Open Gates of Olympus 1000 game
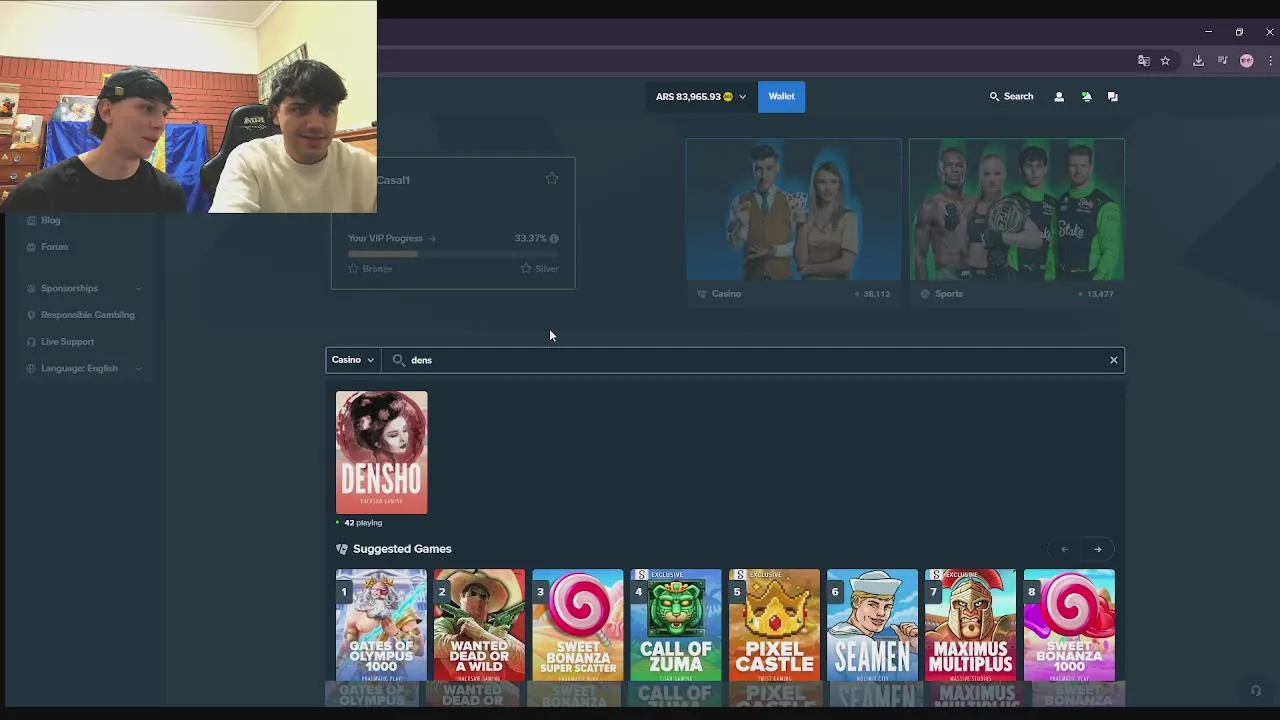Image resolution: width=1280 pixels, height=720 pixels. click(x=381, y=626)
